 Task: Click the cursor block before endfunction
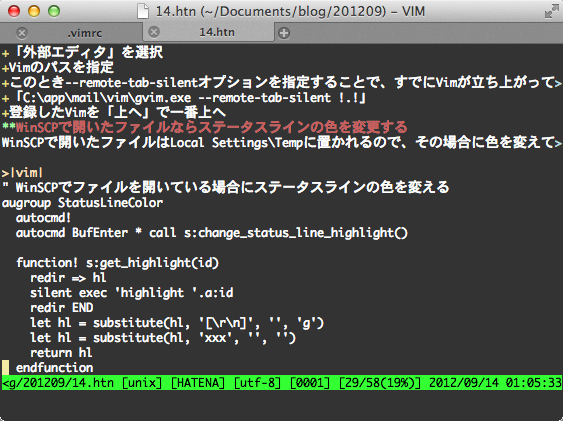(5, 368)
